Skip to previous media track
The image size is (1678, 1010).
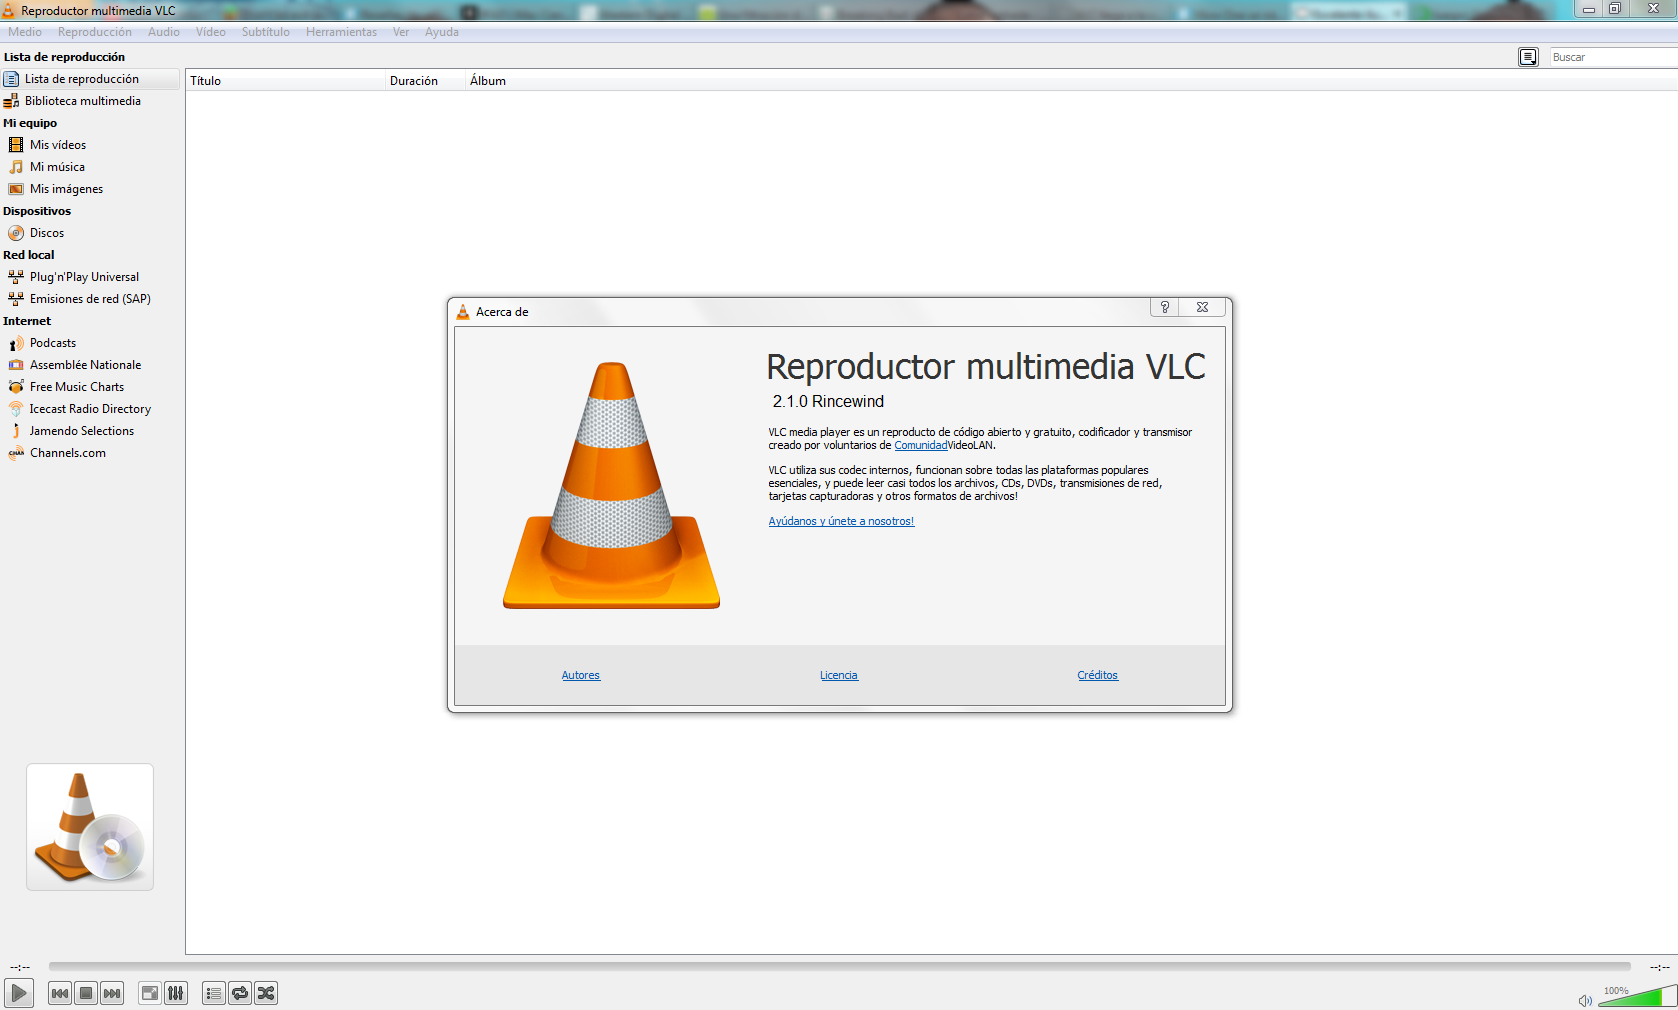tap(60, 993)
